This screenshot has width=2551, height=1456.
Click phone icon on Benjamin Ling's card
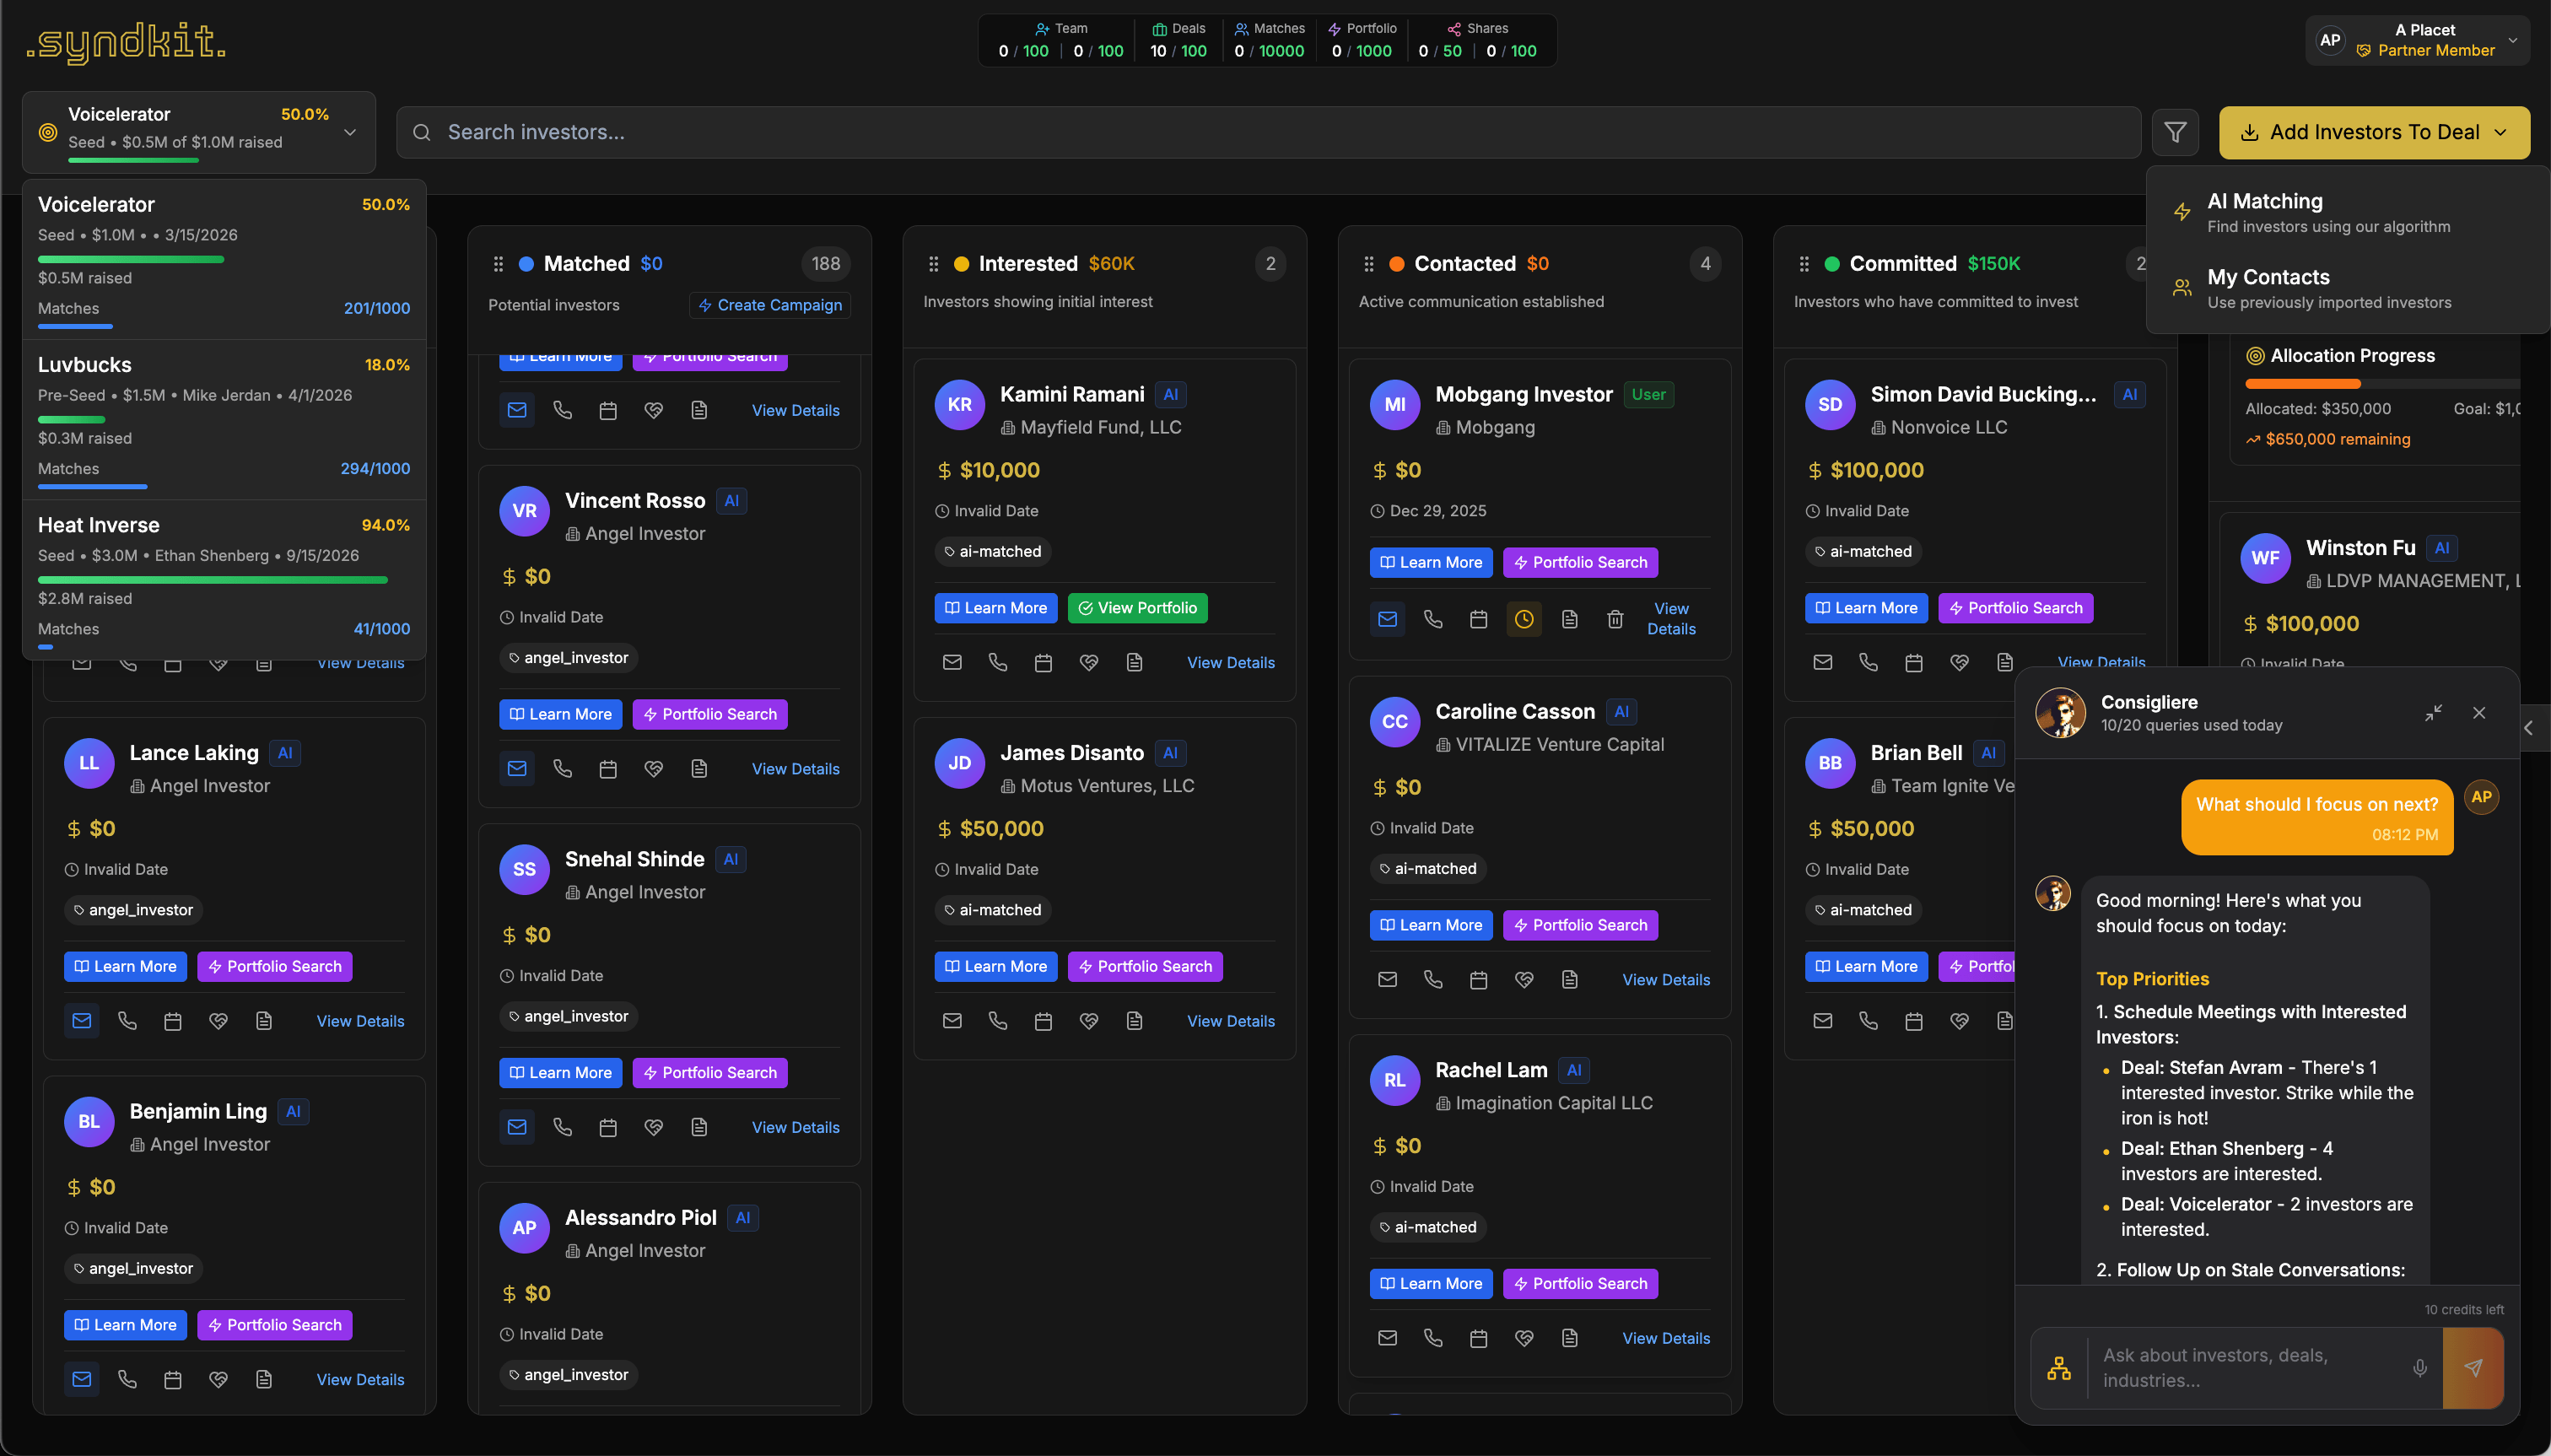coord(127,1379)
